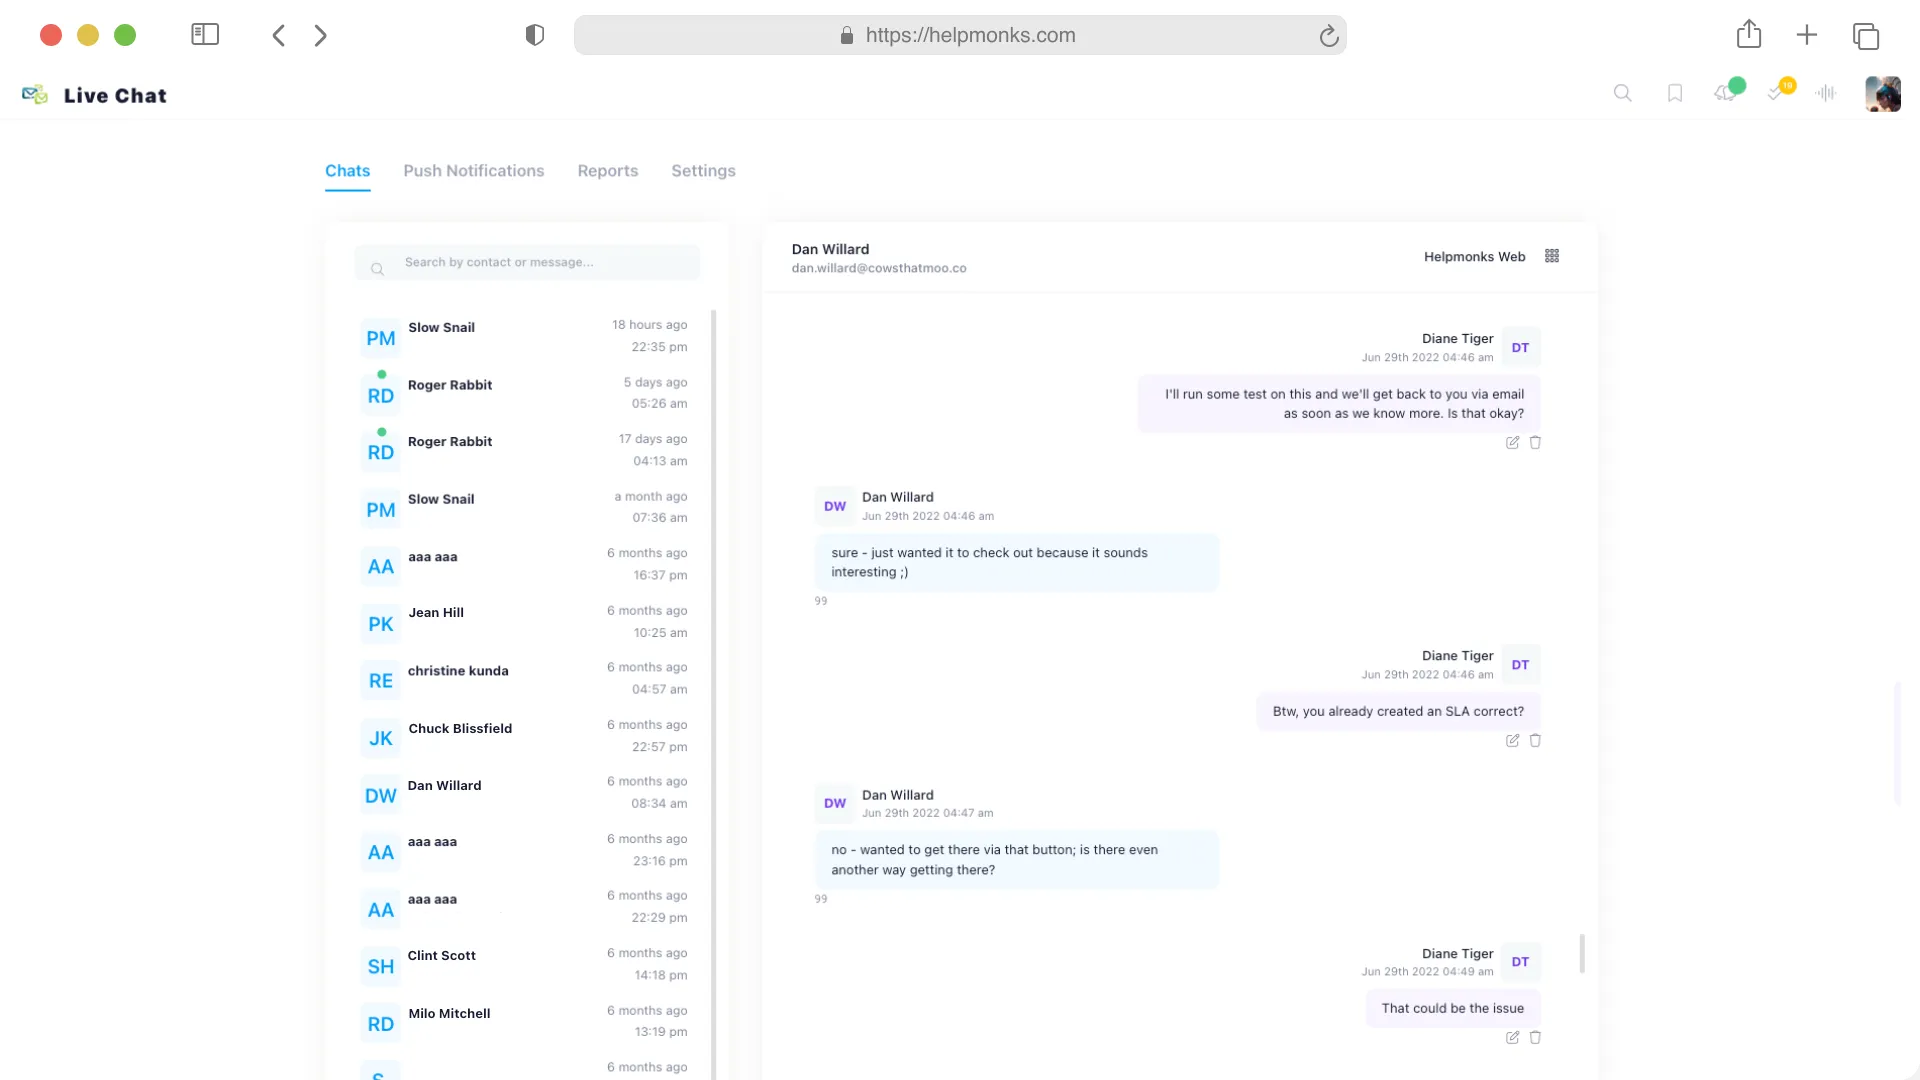This screenshot has height=1080, width=1920.
Task: Click the search magnifier in chat search box
Action: tap(377, 269)
